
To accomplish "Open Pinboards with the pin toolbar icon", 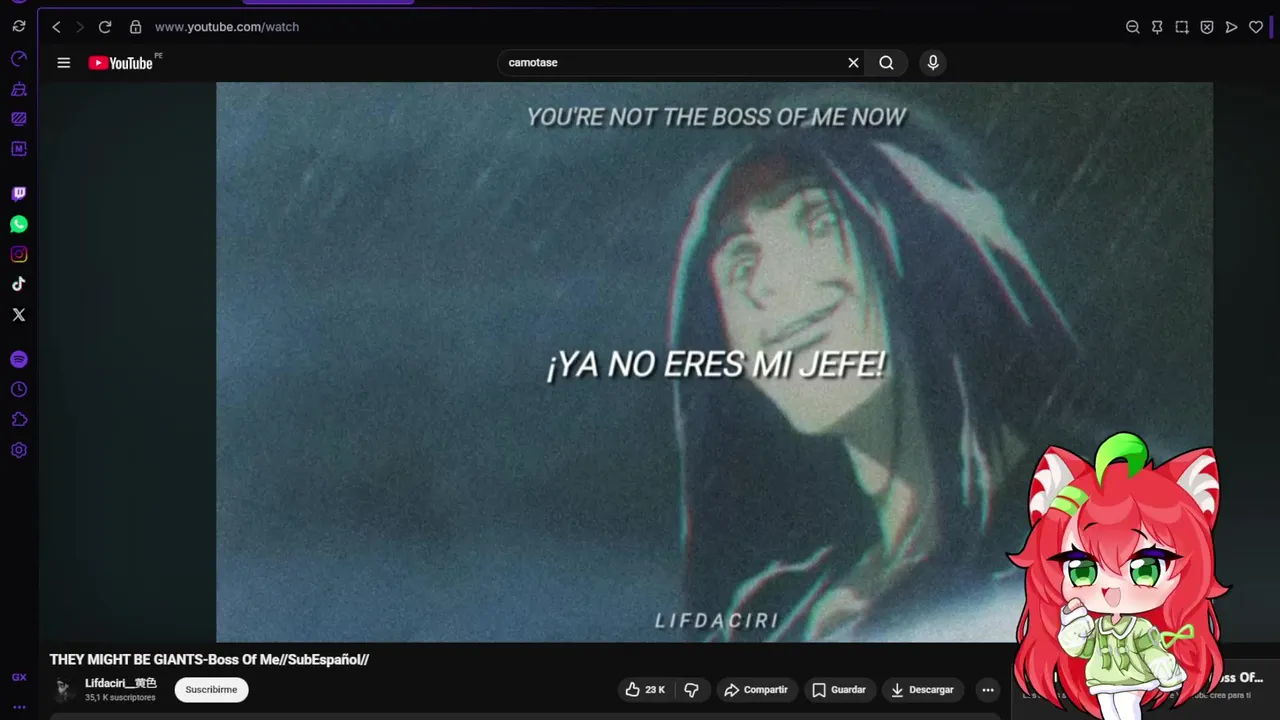I will [x=1157, y=27].
